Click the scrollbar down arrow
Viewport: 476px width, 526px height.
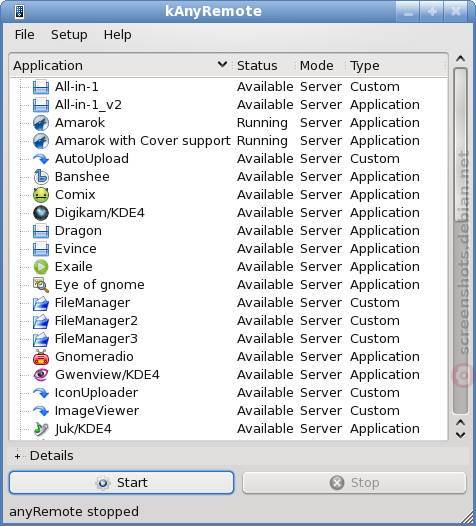461,435
